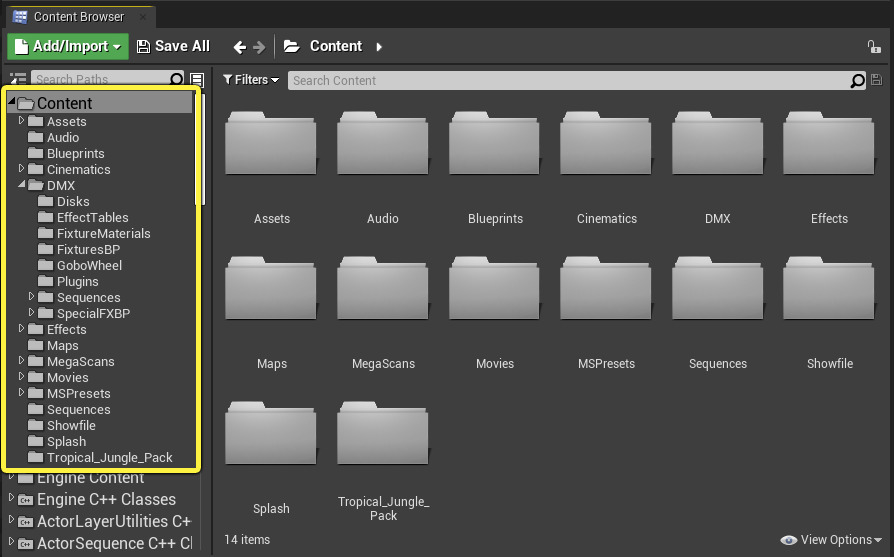
Task: Select Tropical_Jungle_Pack in tree
Action: pos(109,457)
